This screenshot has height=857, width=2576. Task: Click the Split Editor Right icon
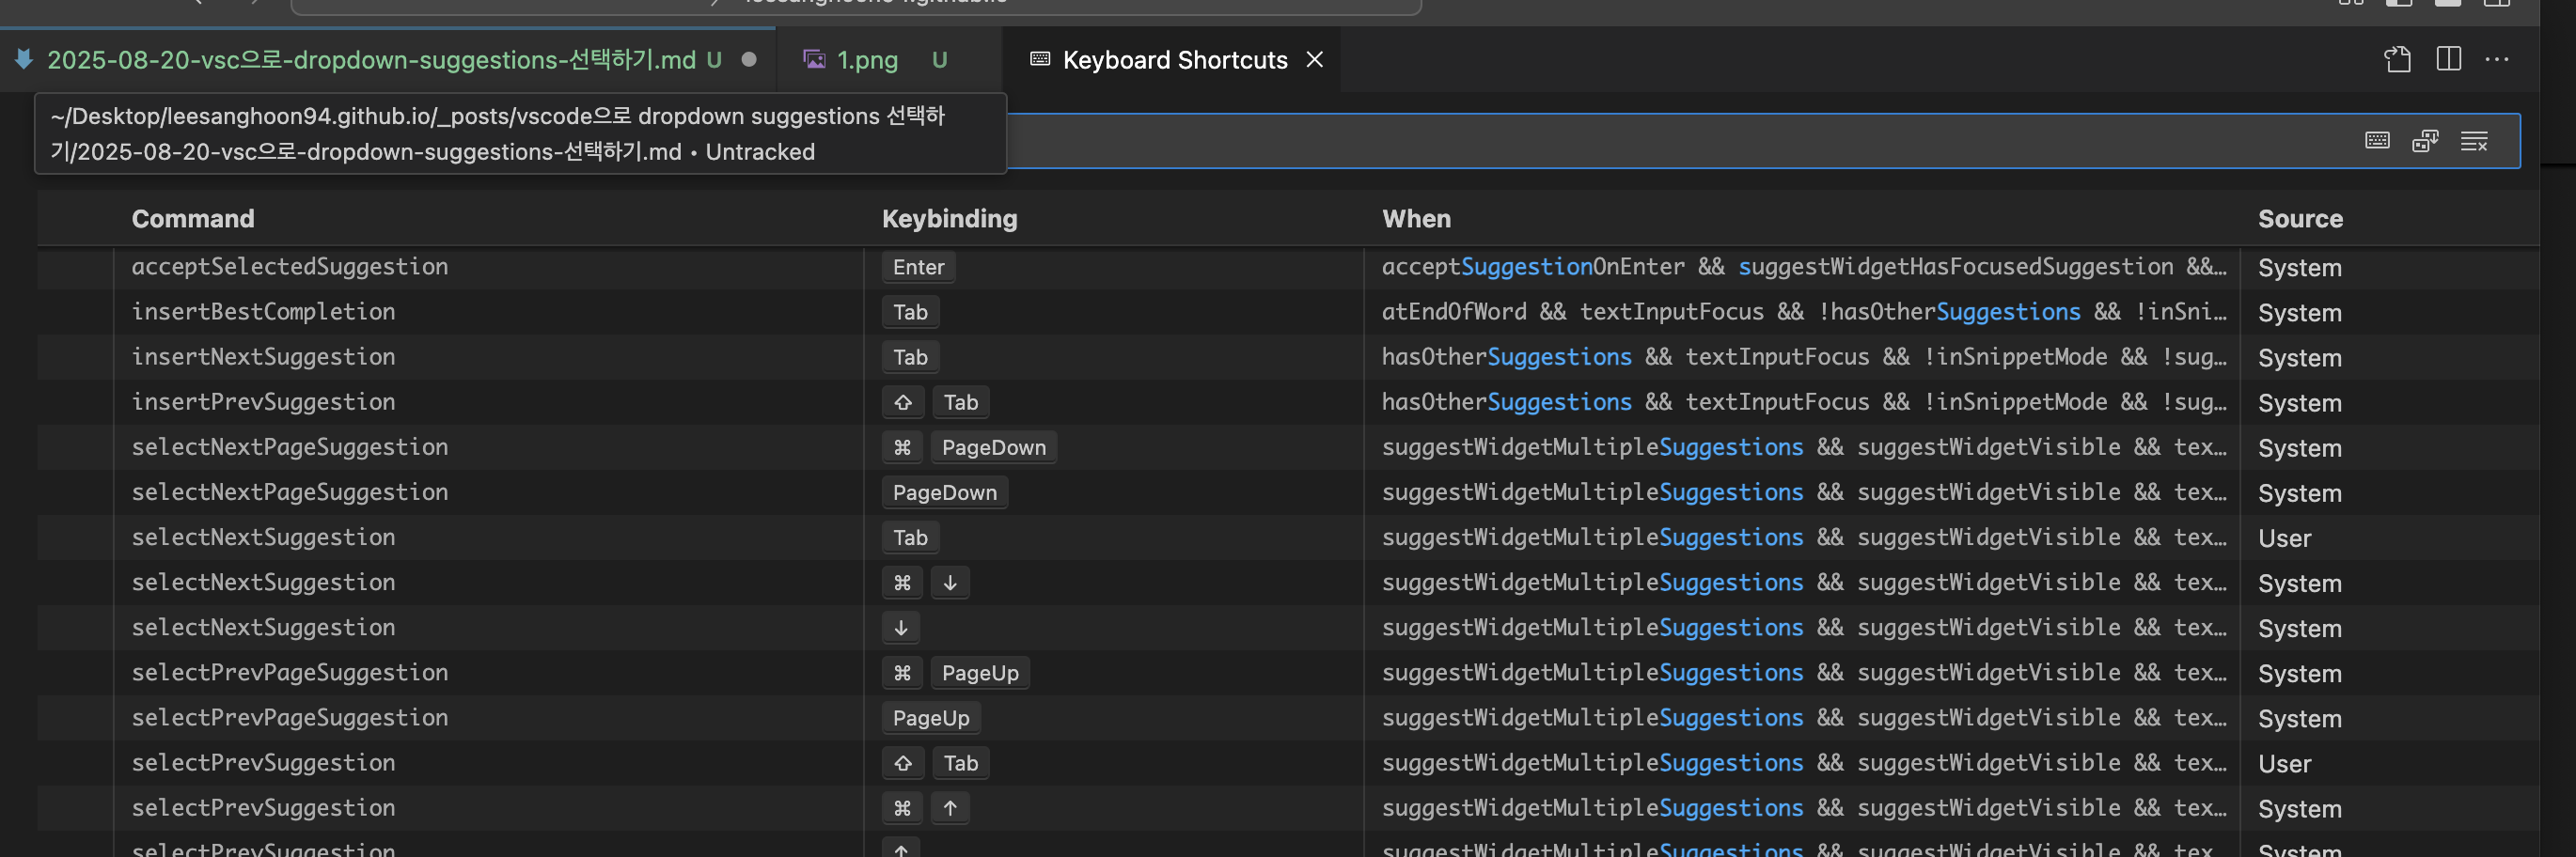(2448, 60)
